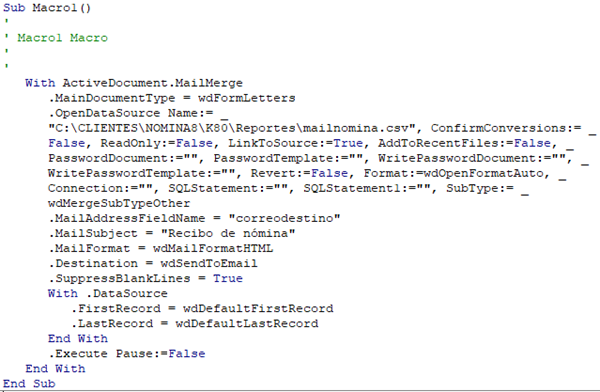The image size is (600, 392).
Task: Click wdDefaultFirstRecord on the FirstRecord line
Action: click(258, 309)
